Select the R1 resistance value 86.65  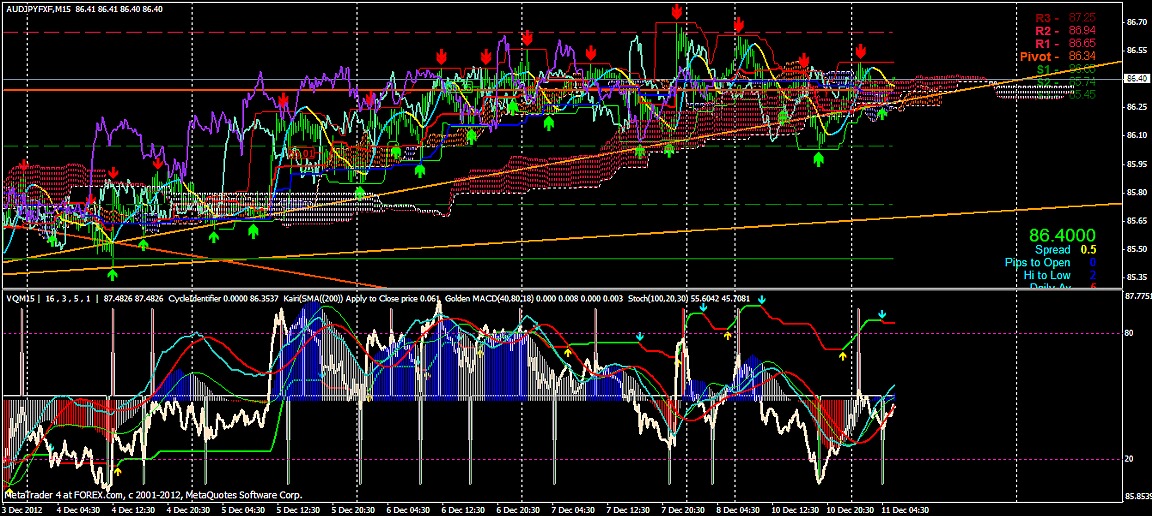pyautogui.click(x=1082, y=44)
